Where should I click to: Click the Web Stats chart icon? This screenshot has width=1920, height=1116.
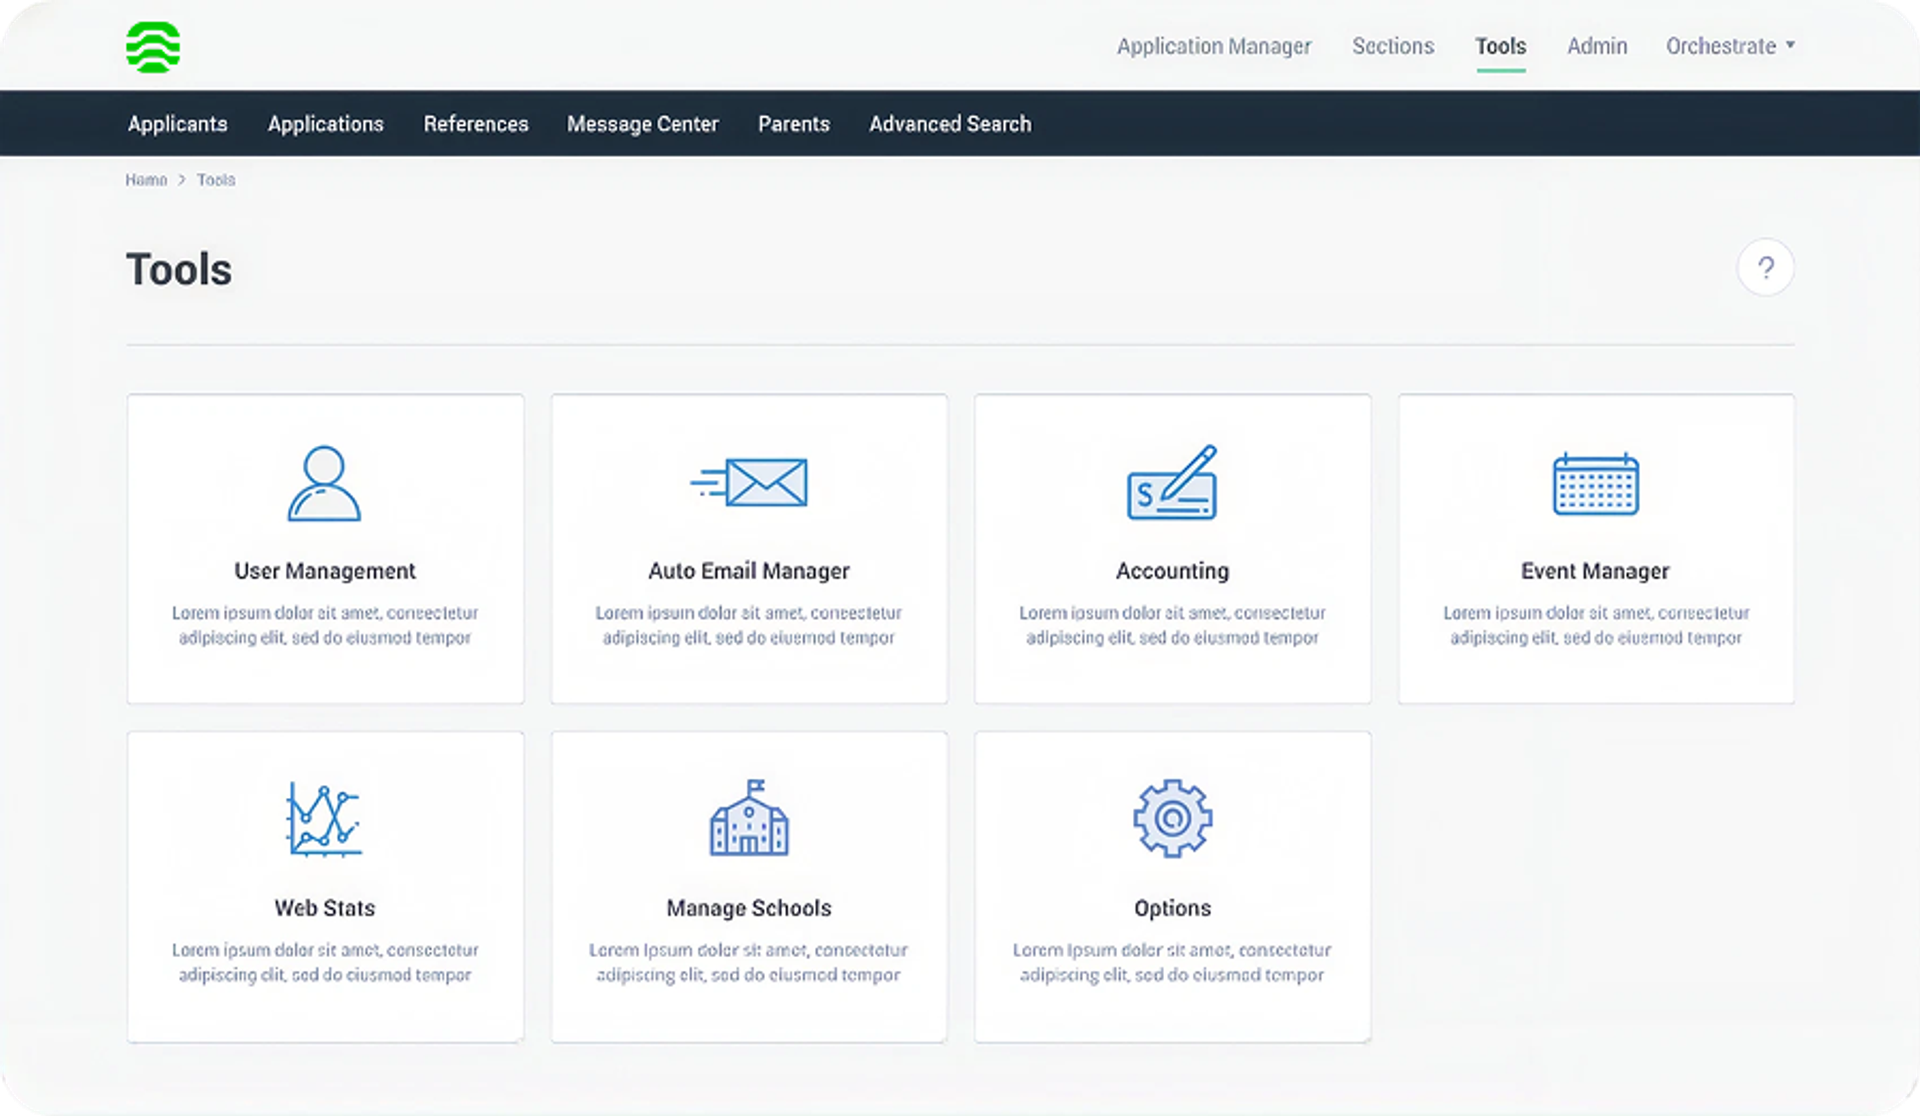[324, 819]
